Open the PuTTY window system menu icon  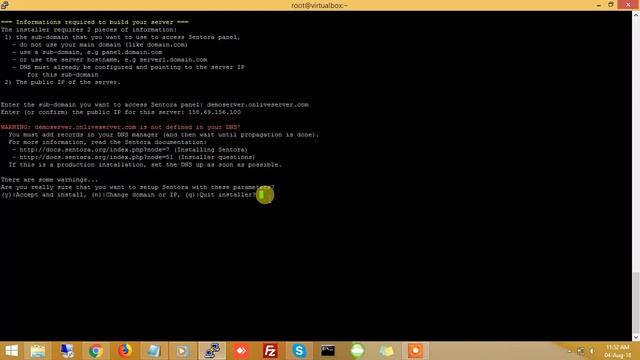[x=4, y=5]
